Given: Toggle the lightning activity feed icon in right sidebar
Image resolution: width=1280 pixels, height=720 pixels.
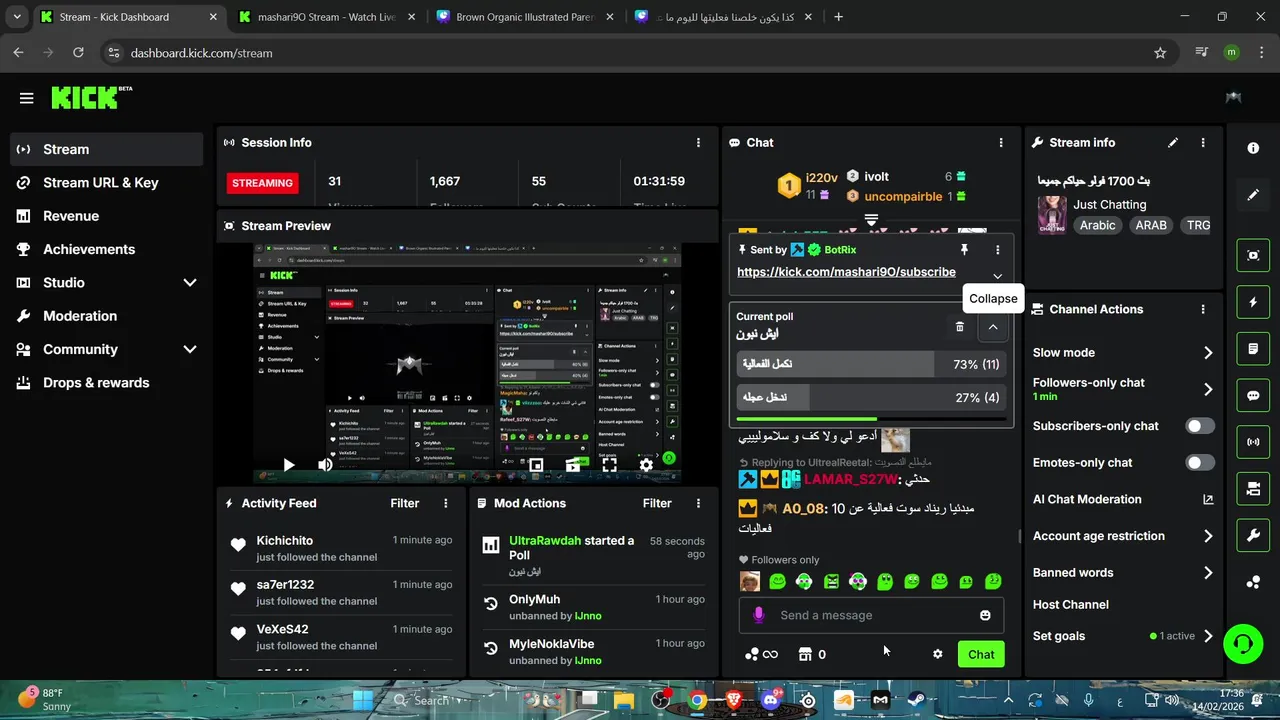Looking at the screenshot, I should (x=1253, y=302).
